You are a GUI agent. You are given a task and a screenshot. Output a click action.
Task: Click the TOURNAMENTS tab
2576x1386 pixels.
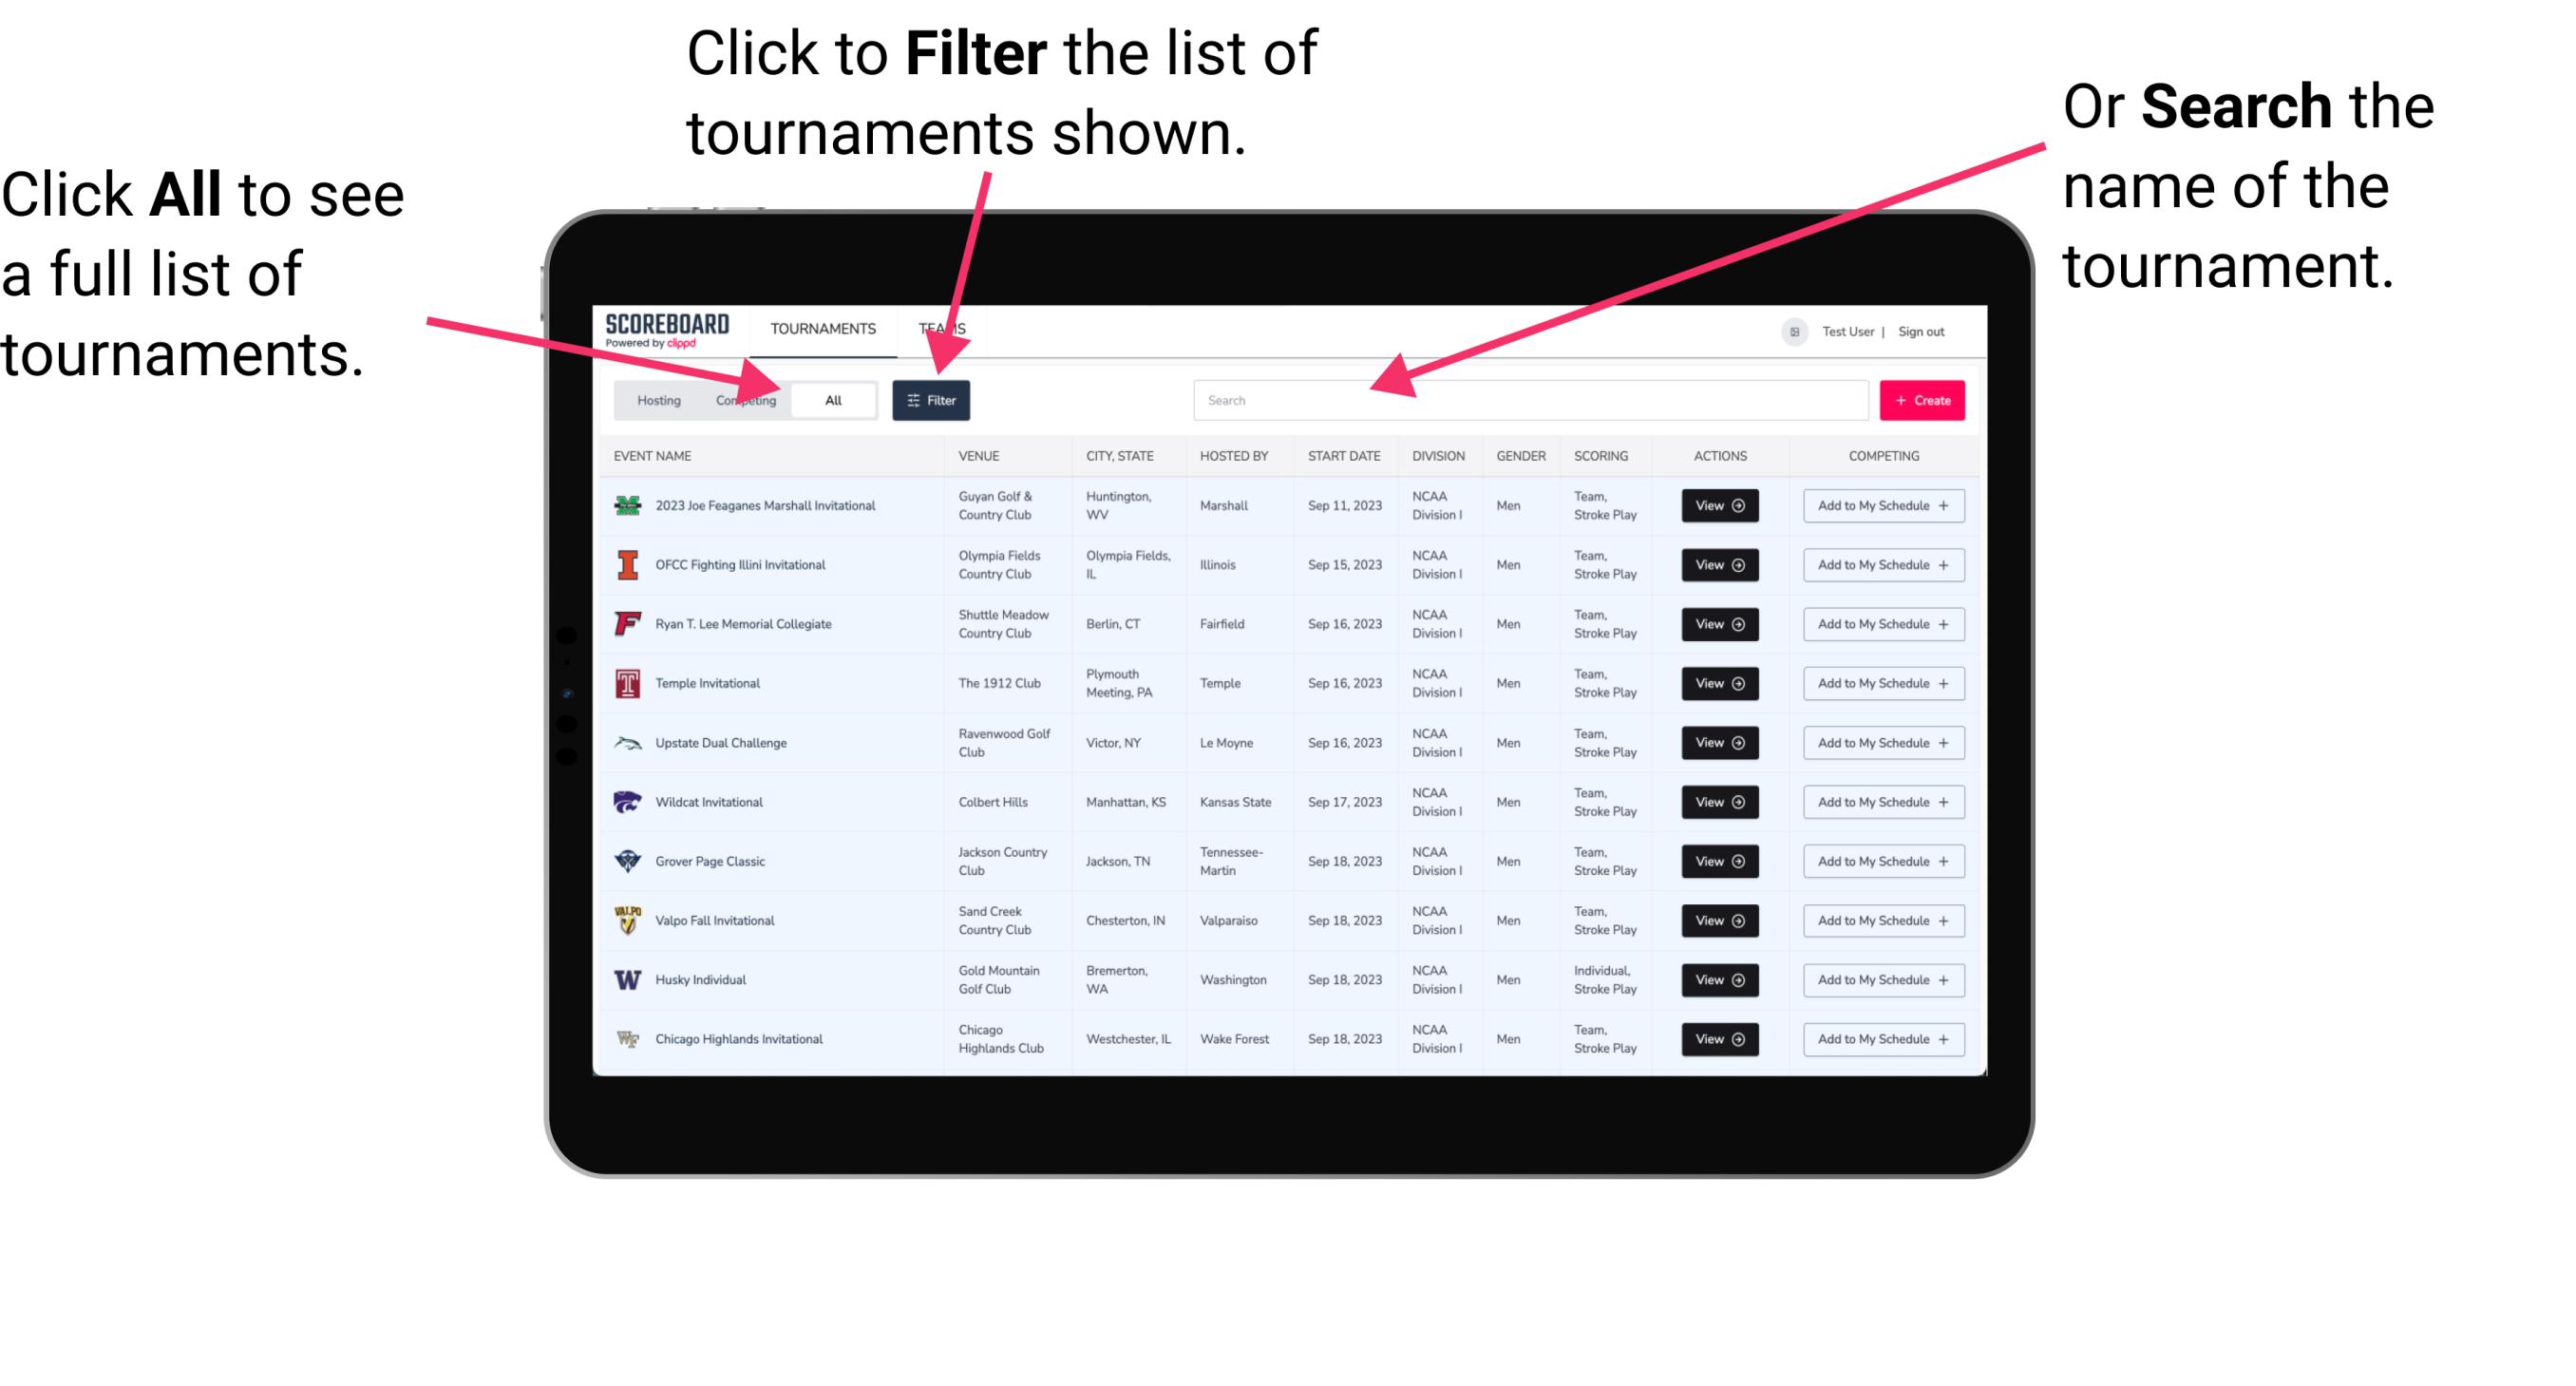pyautogui.click(x=823, y=328)
